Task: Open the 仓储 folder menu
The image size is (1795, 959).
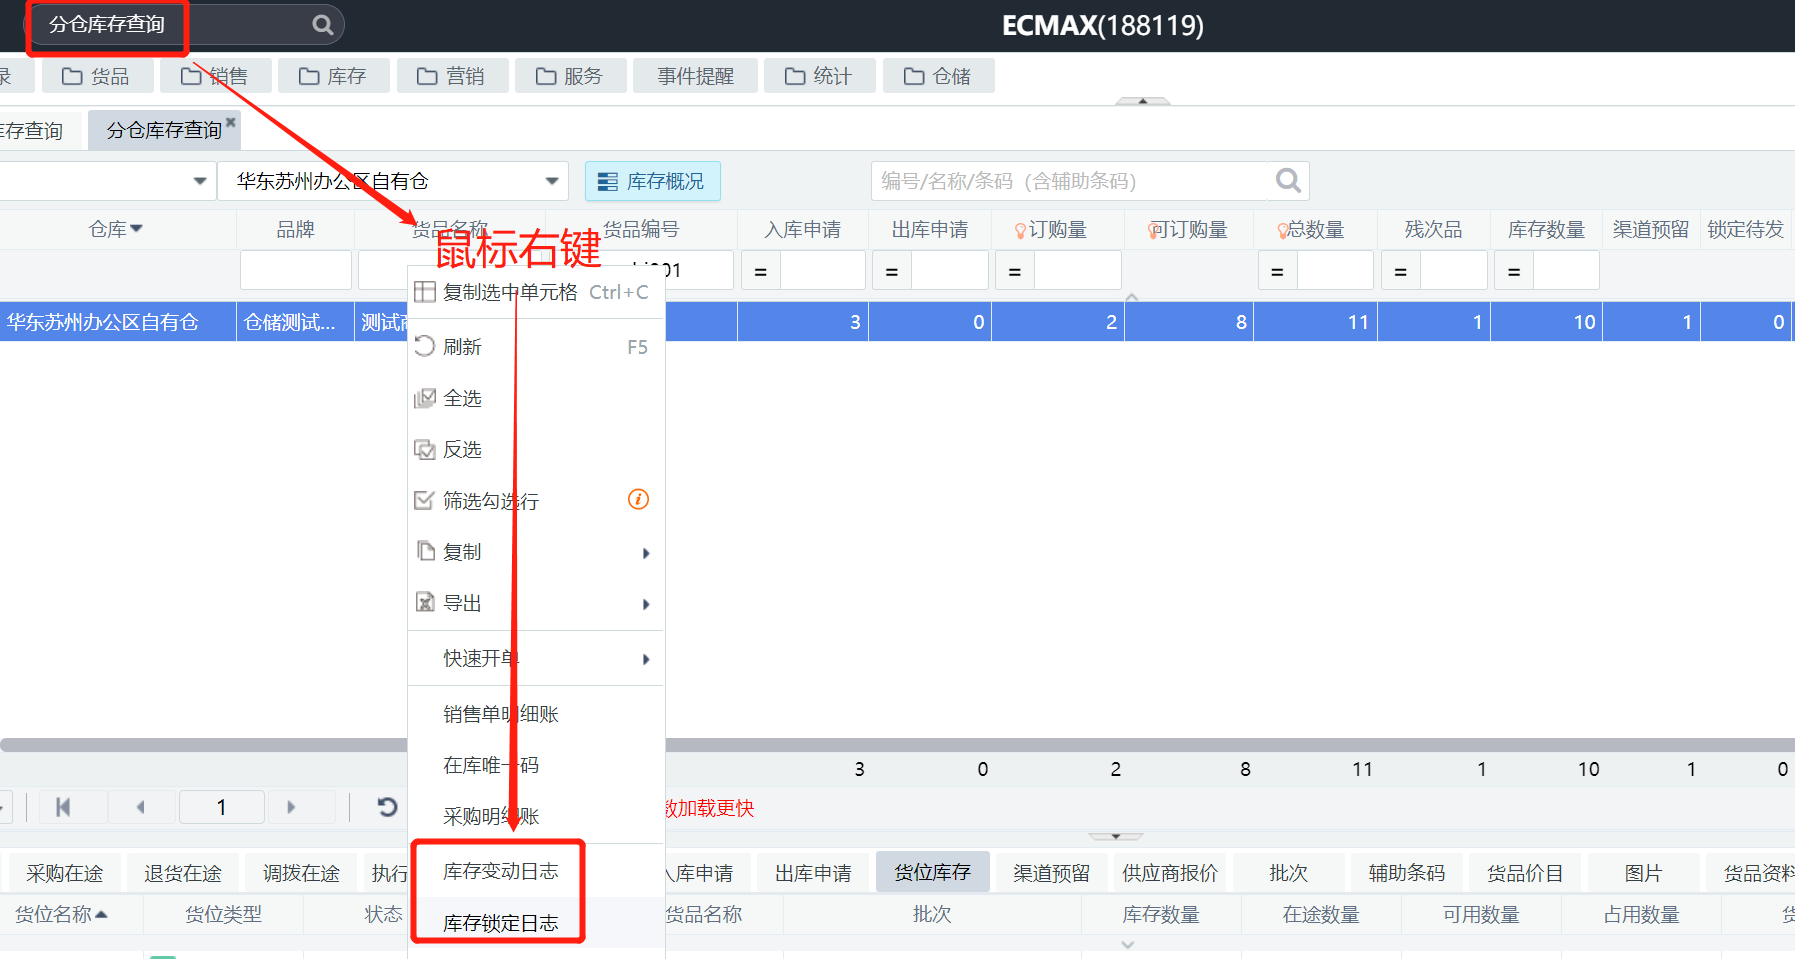Action: (x=939, y=76)
